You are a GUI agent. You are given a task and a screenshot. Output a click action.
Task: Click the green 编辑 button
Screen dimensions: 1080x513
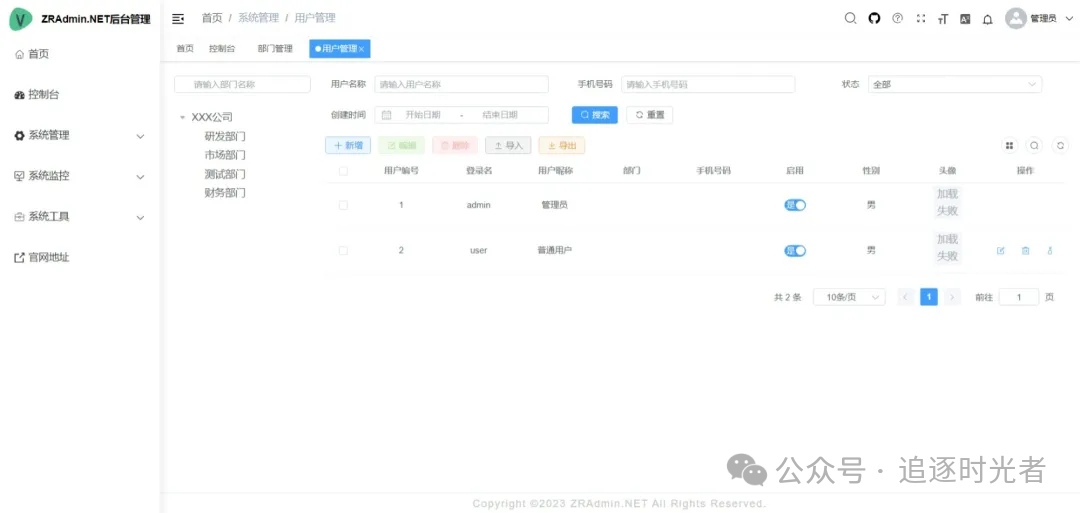tap(402, 145)
